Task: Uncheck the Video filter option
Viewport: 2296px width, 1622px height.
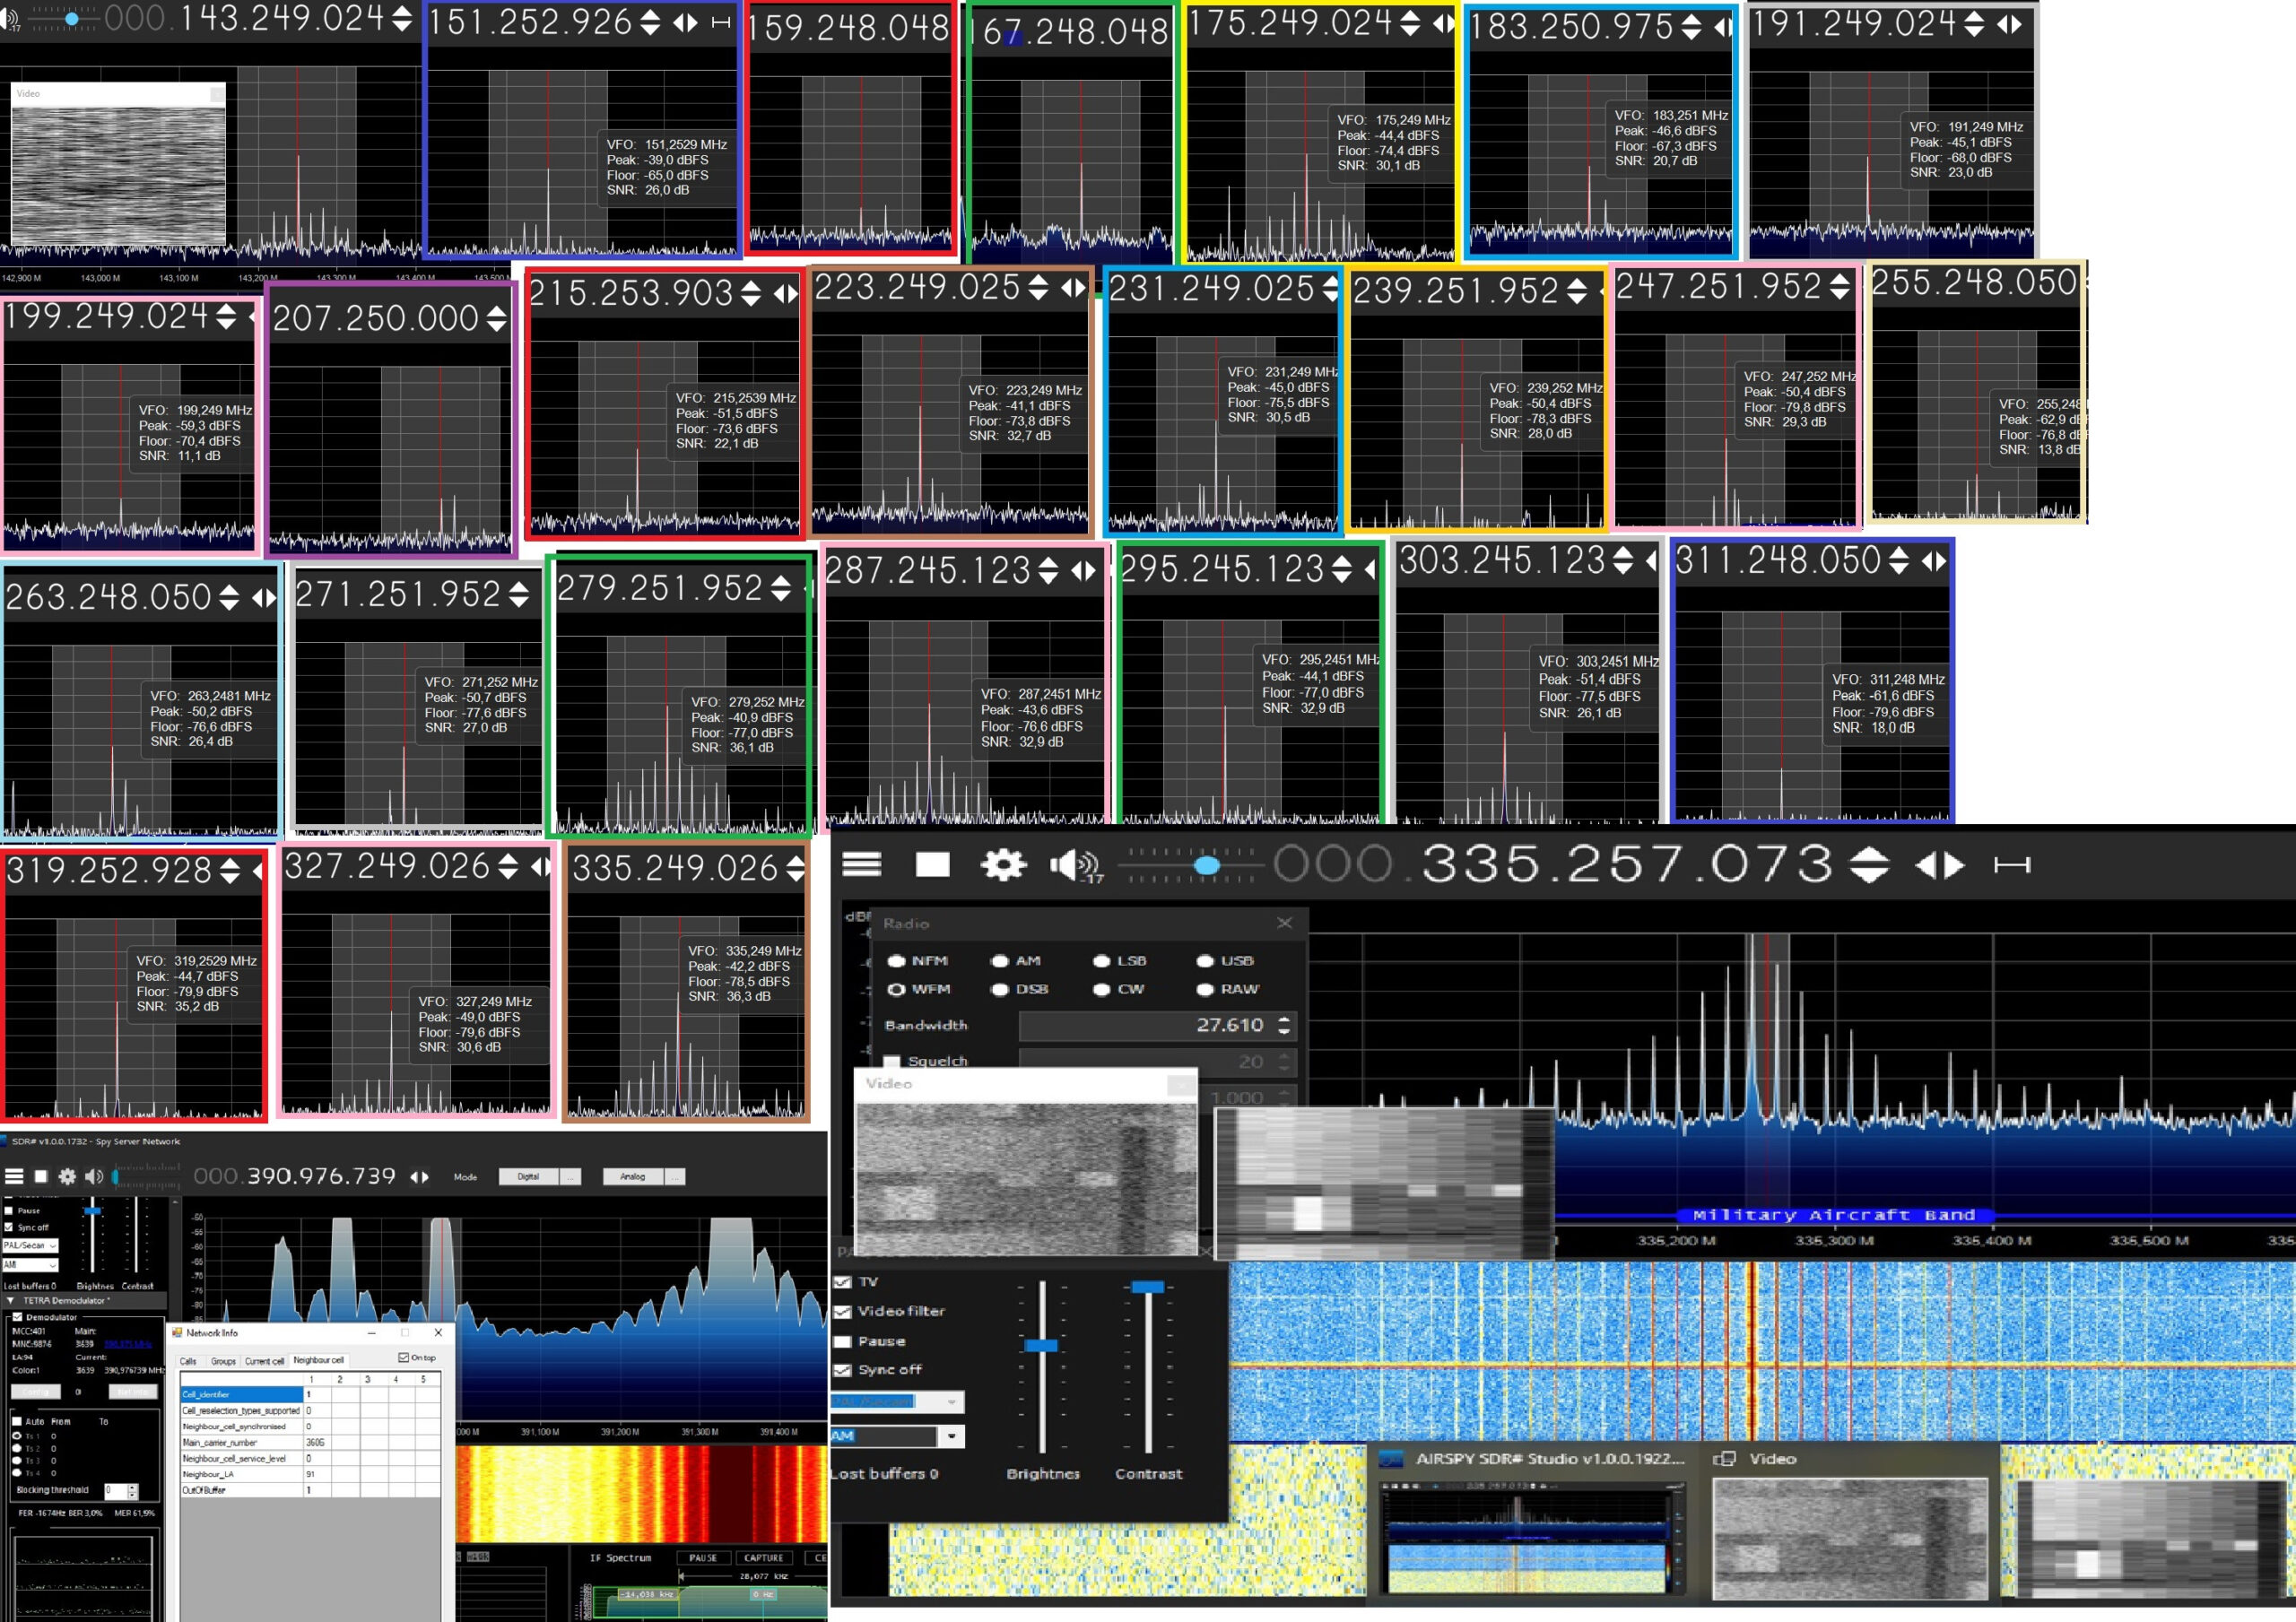Action: click(x=843, y=1311)
